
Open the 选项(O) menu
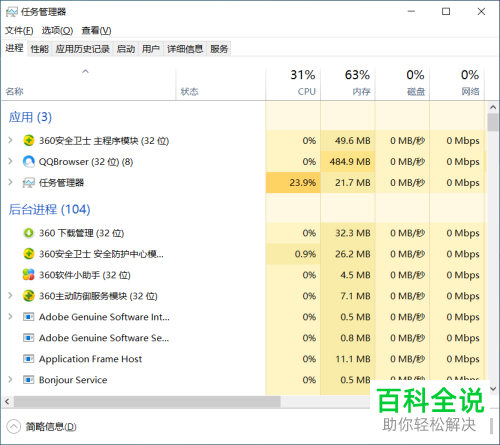click(x=57, y=31)
